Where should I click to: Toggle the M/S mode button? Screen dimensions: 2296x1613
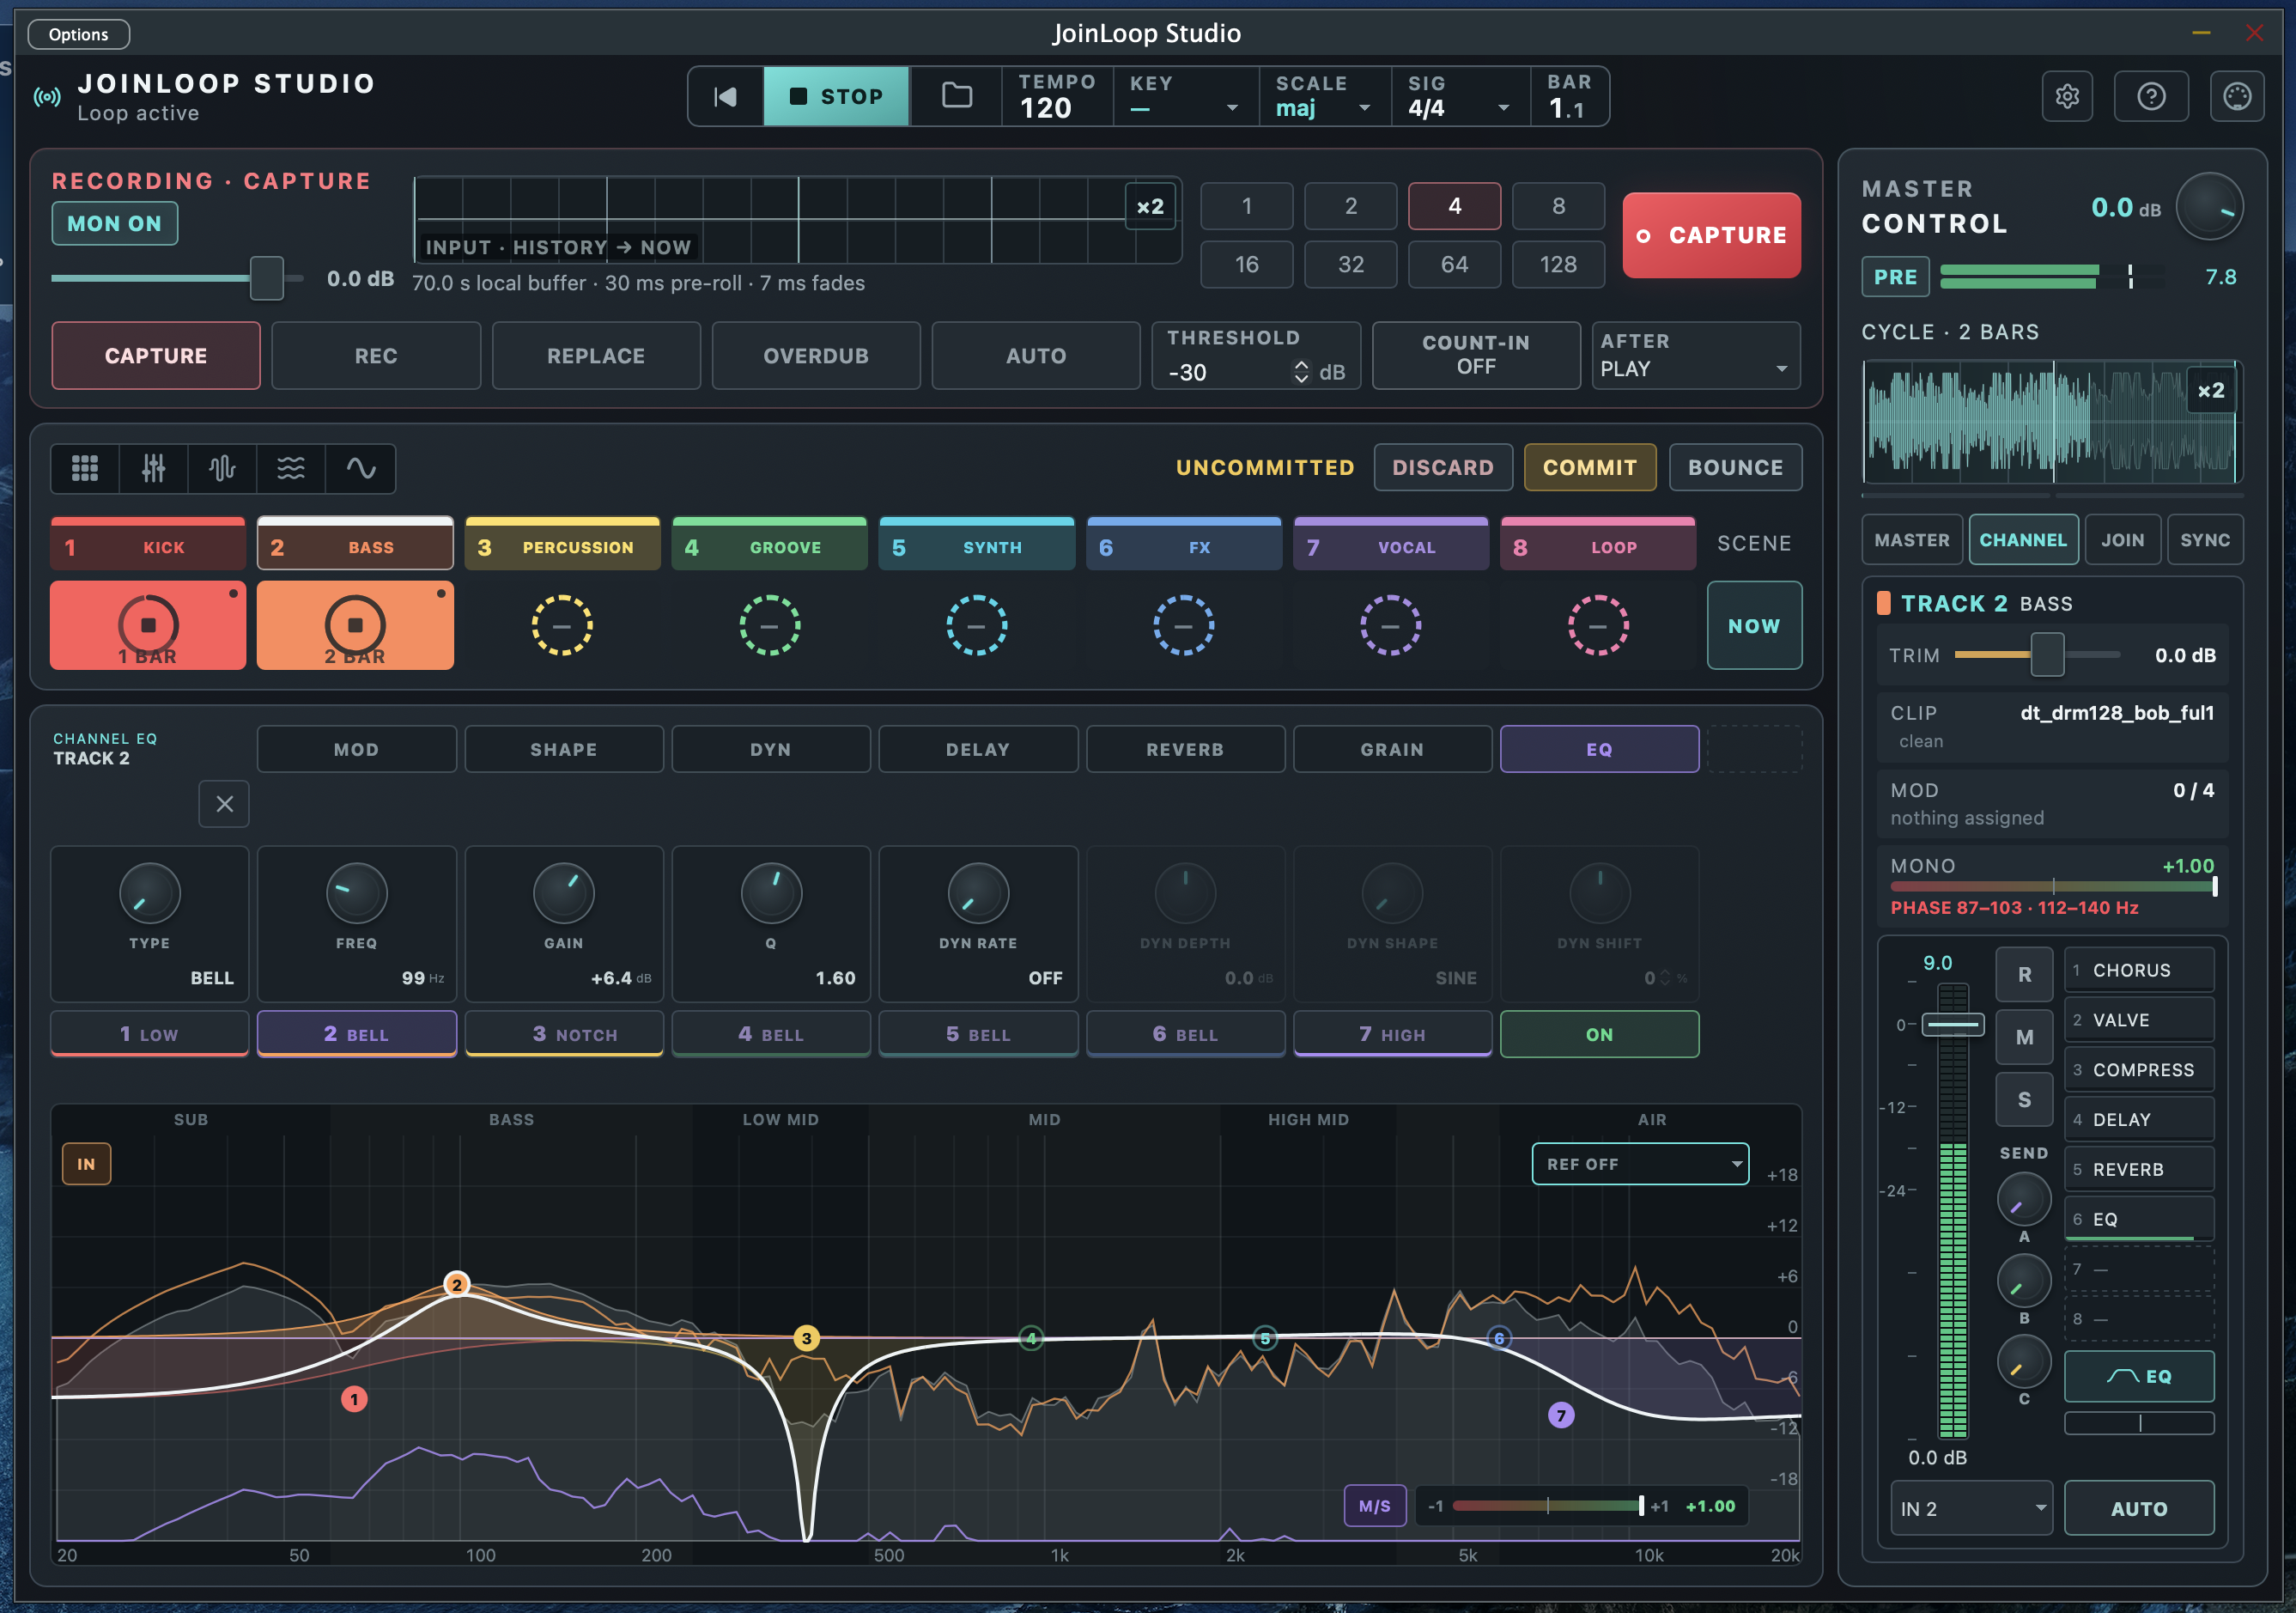(x=1375, y=1506)
